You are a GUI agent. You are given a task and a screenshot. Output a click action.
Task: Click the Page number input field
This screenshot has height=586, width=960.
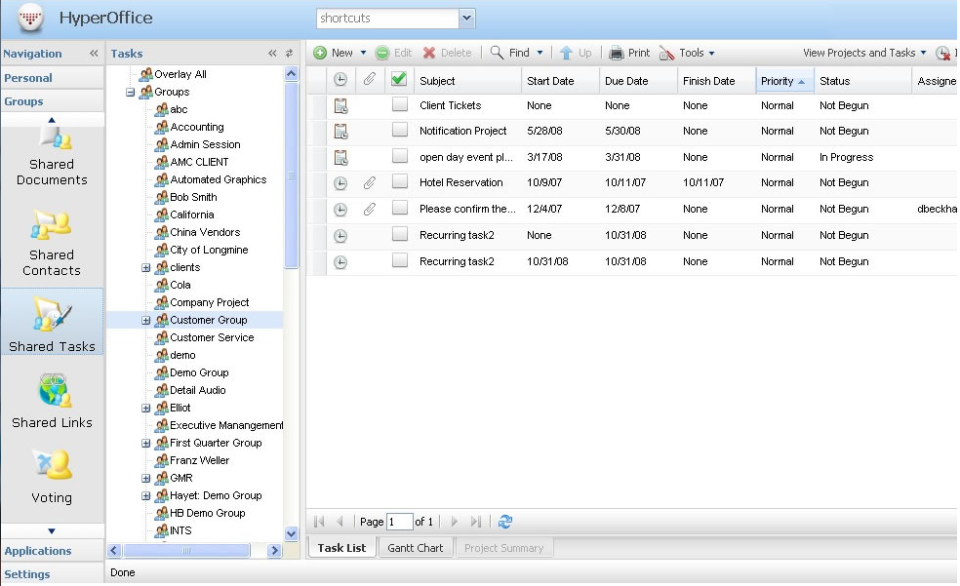point(399,522)
